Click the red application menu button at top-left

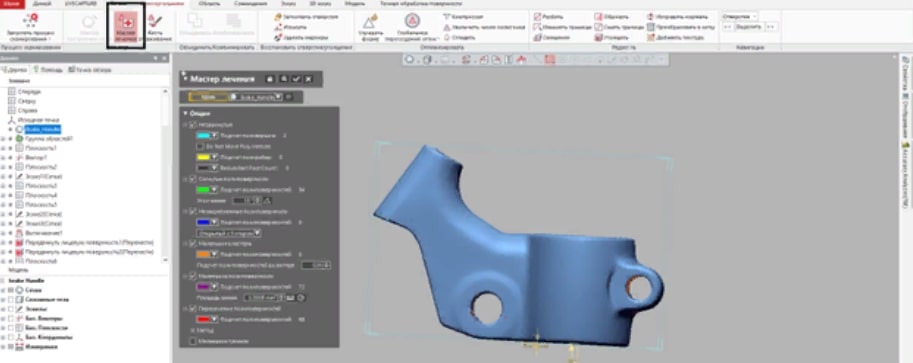(12, 3)
